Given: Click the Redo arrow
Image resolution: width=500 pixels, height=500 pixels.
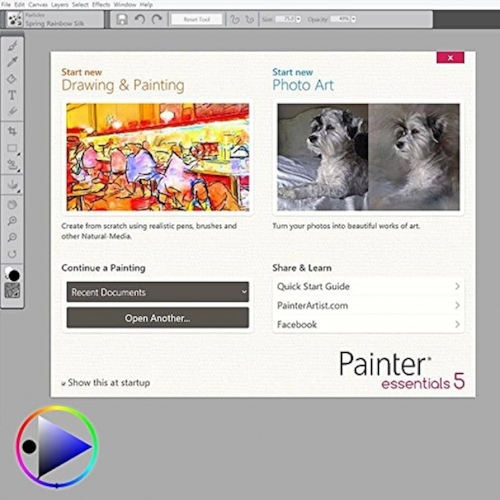Looking at the screenshot, I should coord(157,19).
